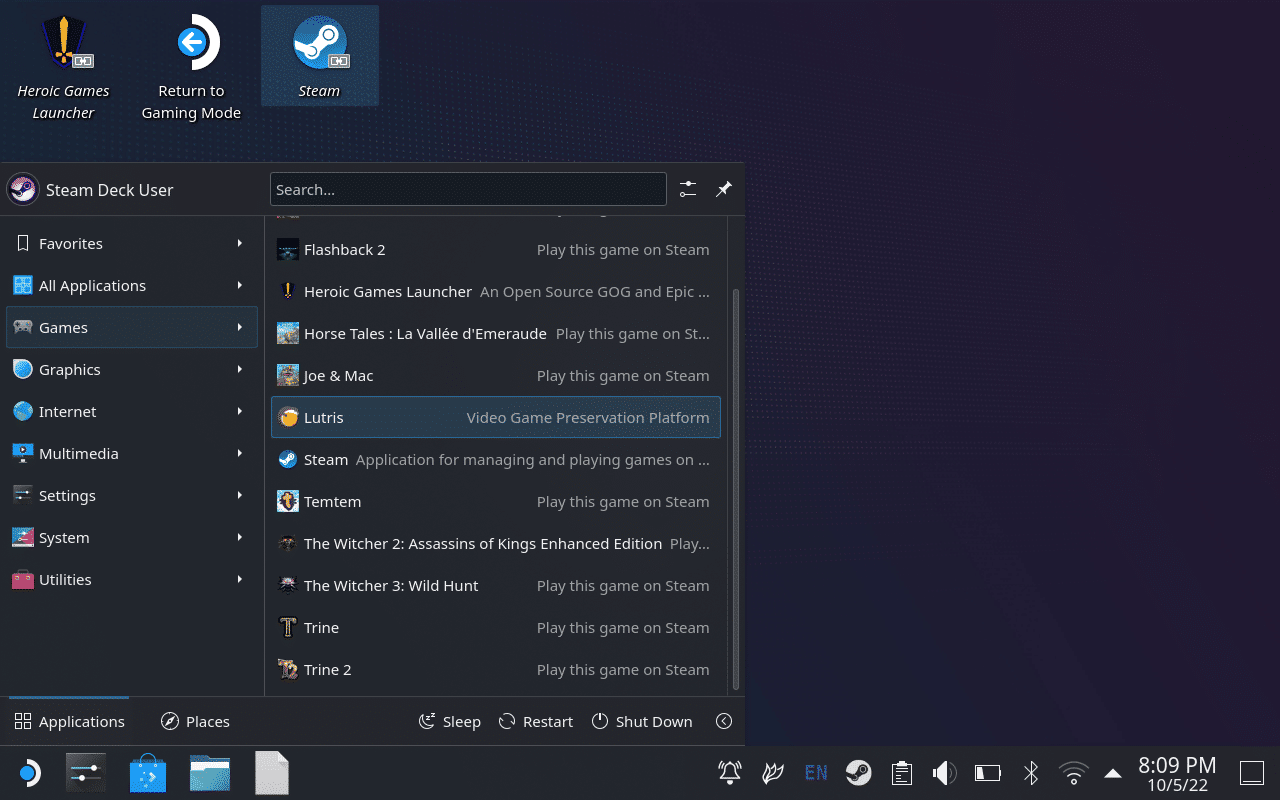Expand the Settings category arrow
This screenshot has width=1280, height=800.
(240, 495)
